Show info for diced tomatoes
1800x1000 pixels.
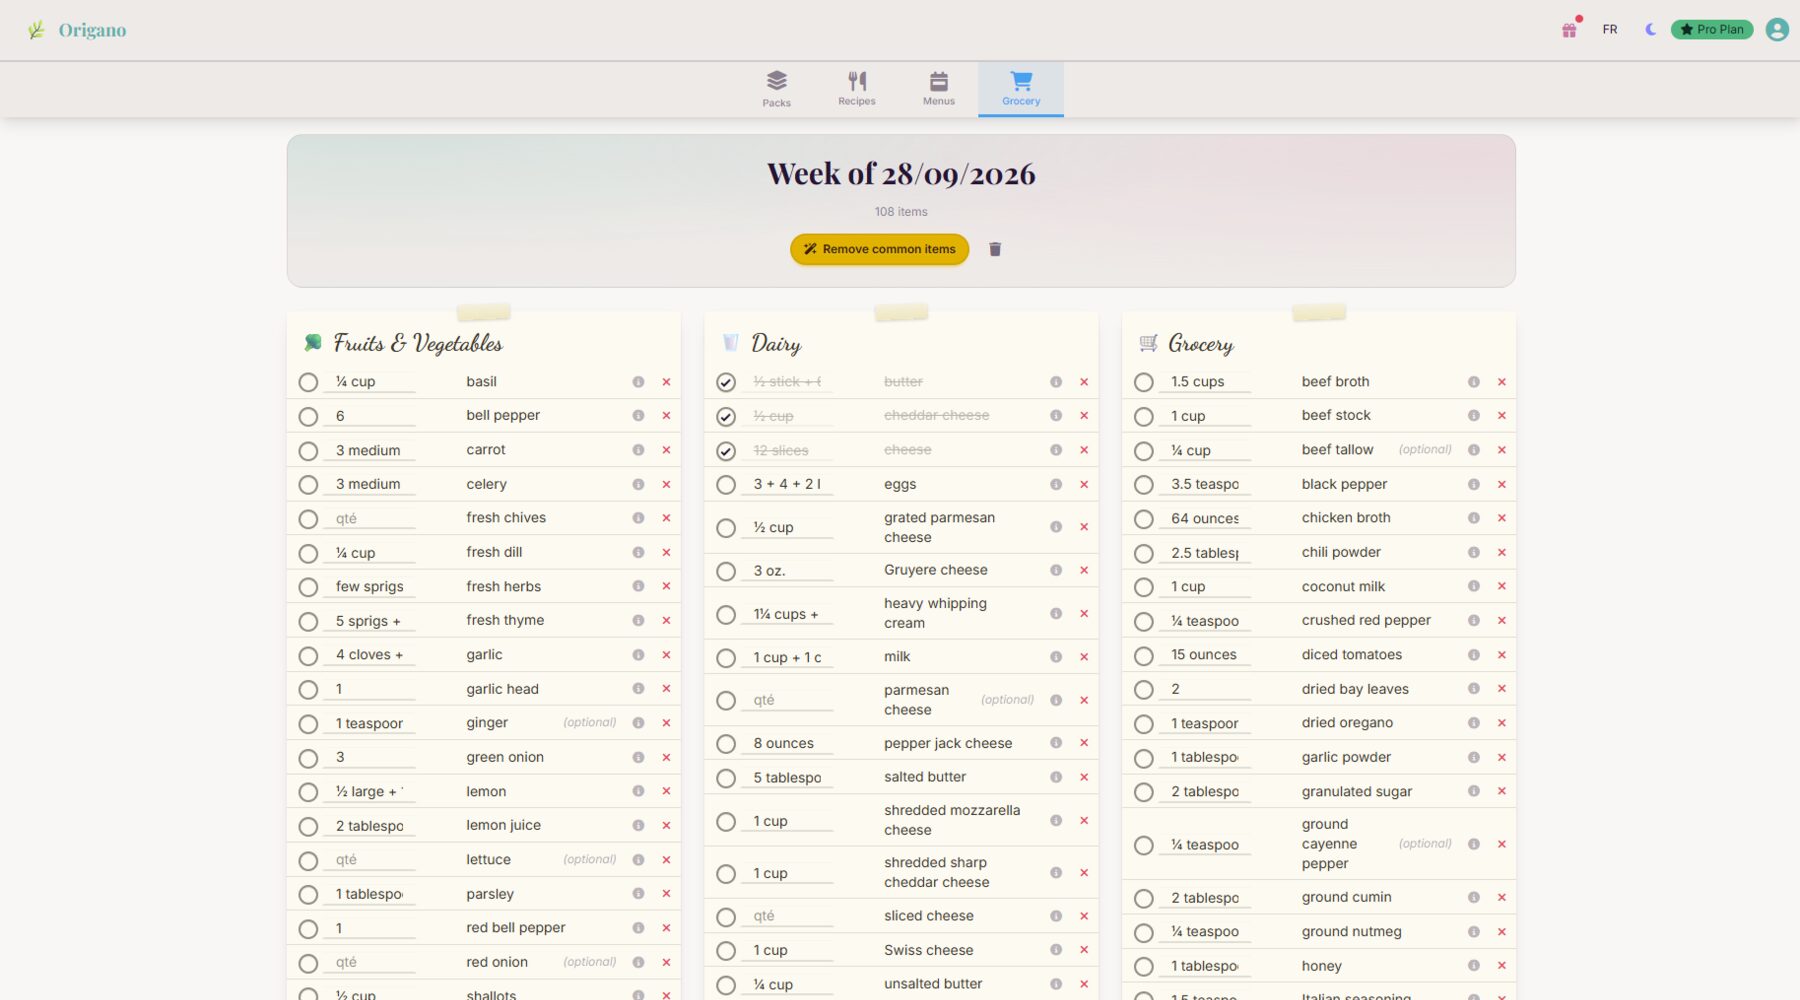pos(1474,655)
